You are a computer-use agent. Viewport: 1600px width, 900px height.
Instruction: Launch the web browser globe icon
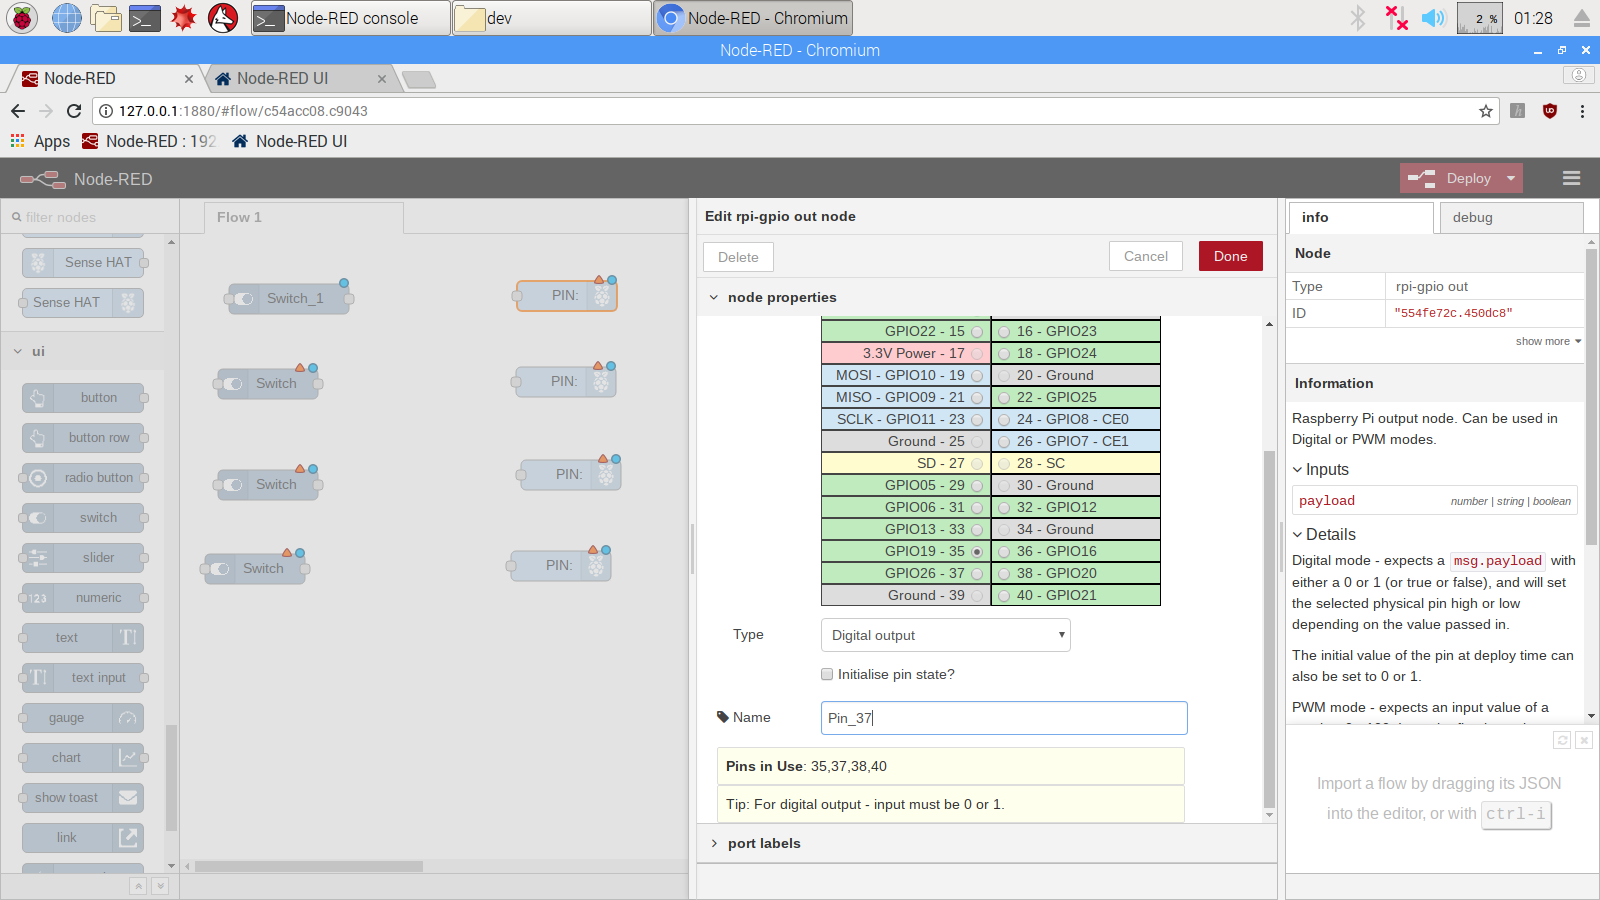point(66,18)
